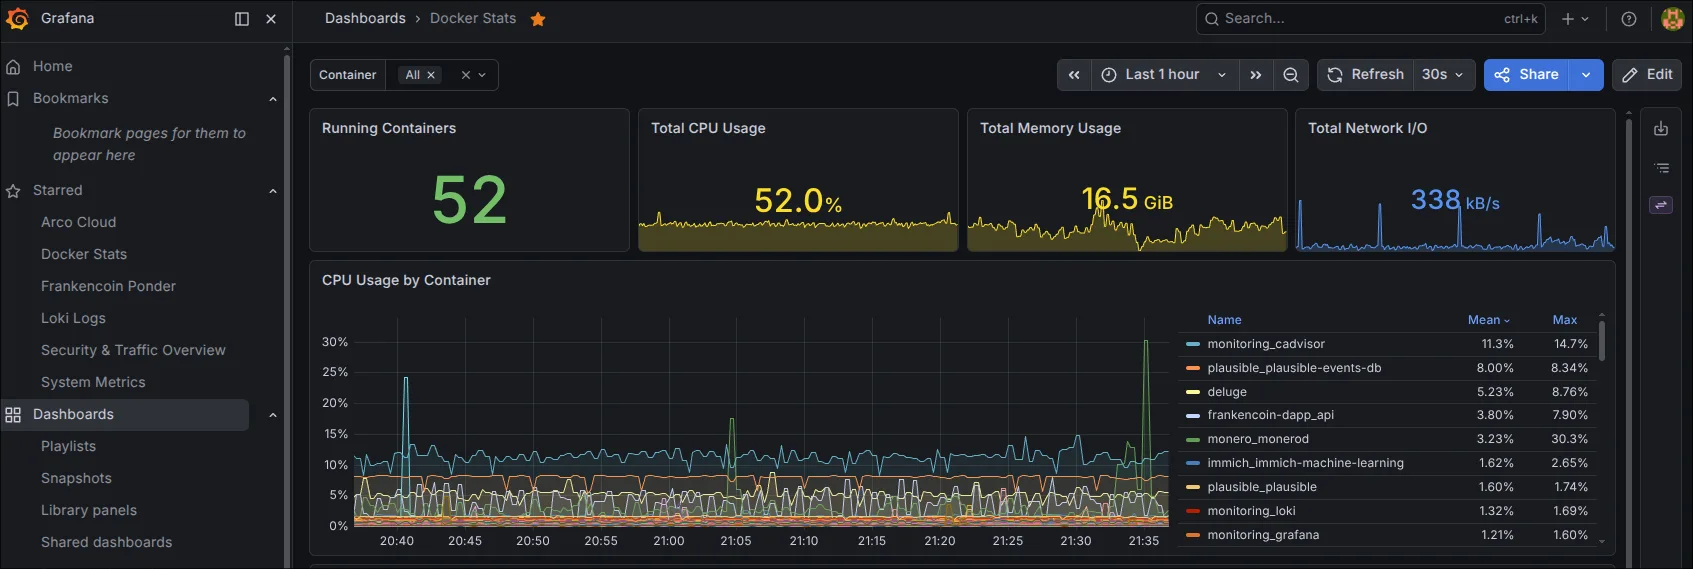Viewport: 1693px width, 569px height.
Task: Toggle plausible_plausible series in legend
Action: 1262,487
